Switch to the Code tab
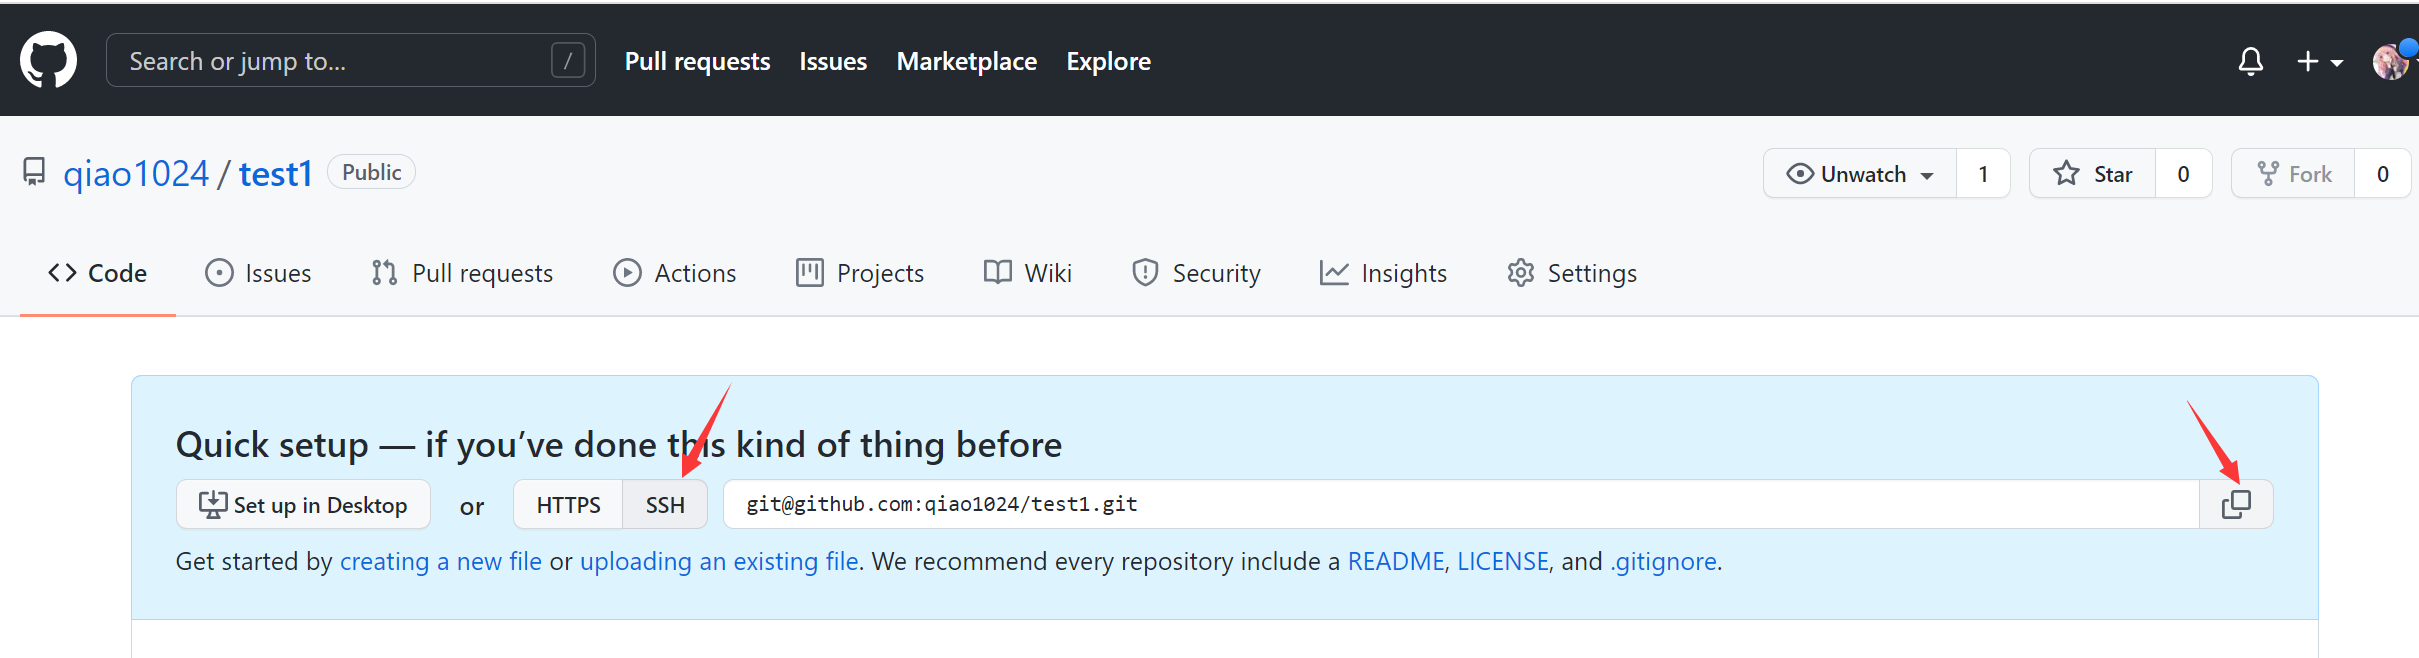The image size is (2419, 658). pos(98,273)
